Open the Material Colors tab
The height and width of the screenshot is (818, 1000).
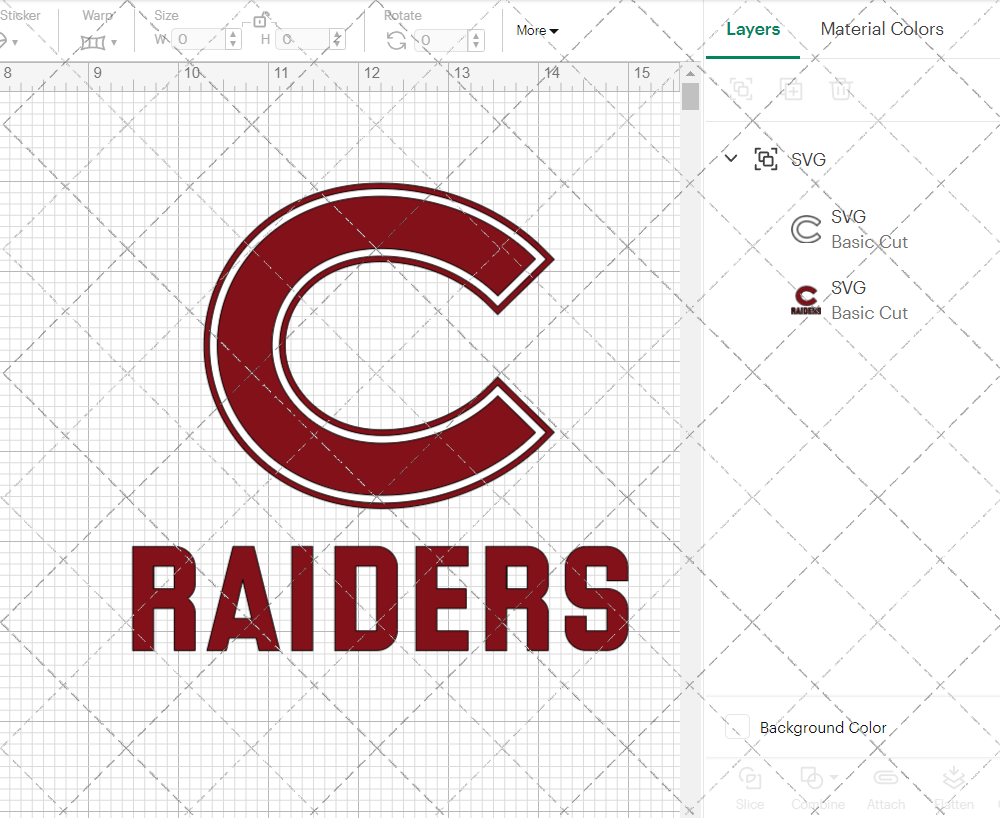pyautogui.click(x=881, y=29)
